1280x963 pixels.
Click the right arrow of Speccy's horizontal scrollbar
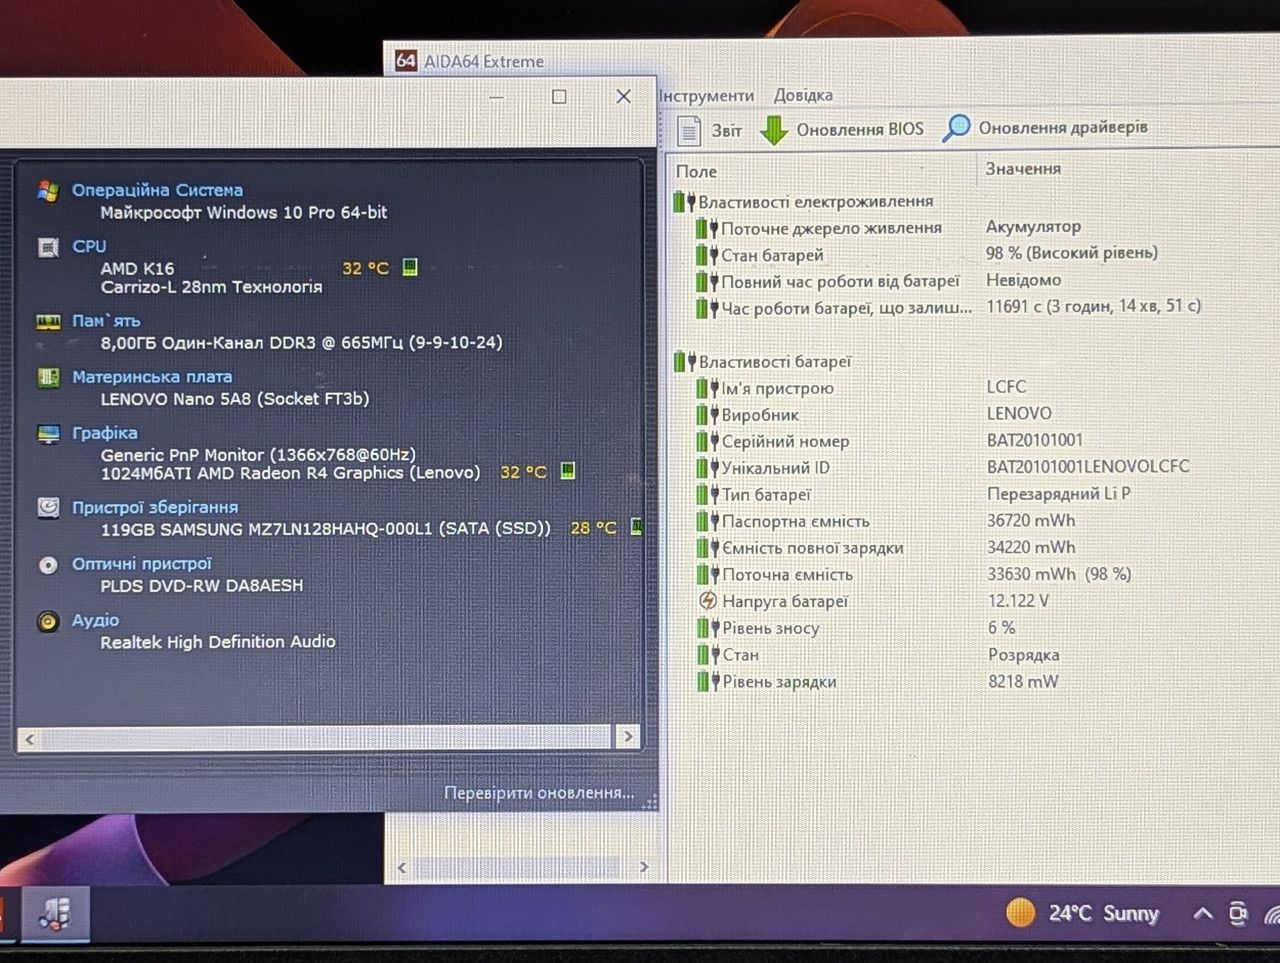click(628, 737)
